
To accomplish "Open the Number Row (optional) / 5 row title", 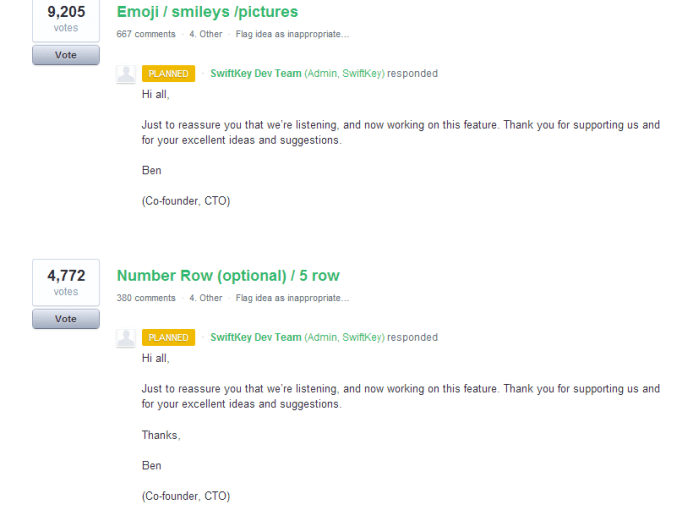I will pos(228,276).
